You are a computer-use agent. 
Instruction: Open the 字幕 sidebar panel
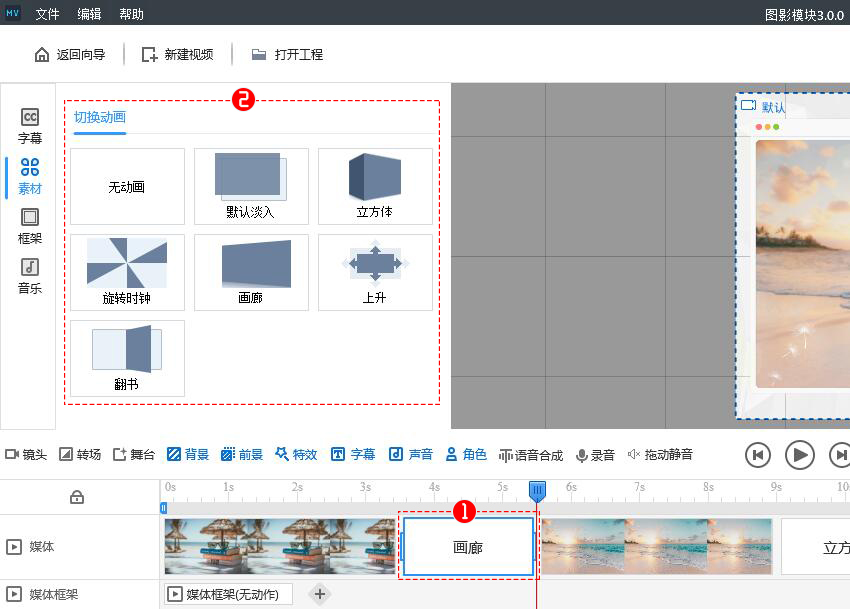click(30, 126)
